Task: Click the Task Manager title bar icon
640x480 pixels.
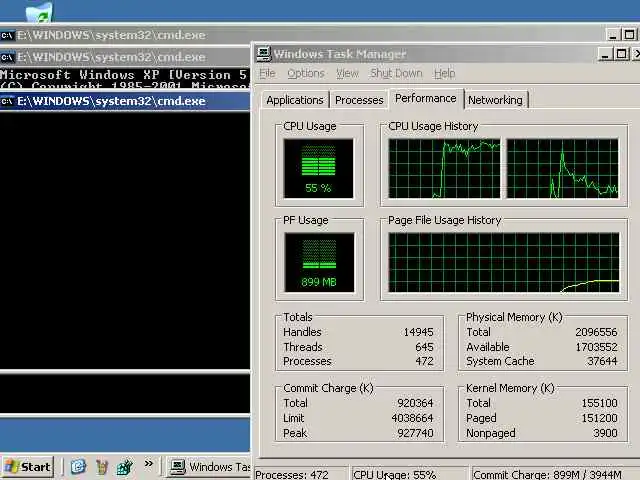Action: 263,53
